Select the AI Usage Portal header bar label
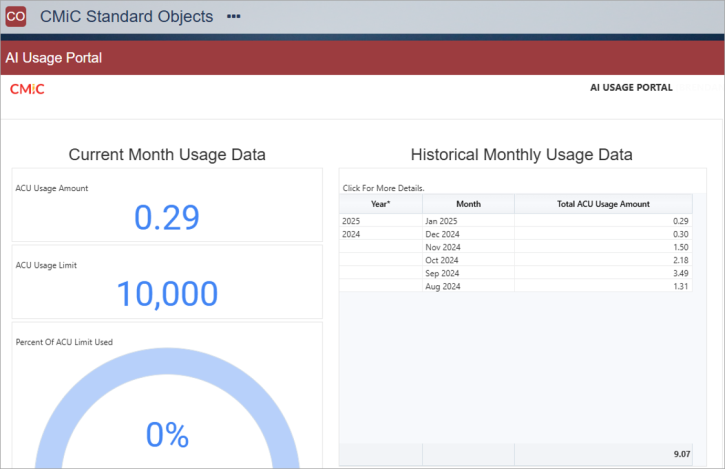 54,58
